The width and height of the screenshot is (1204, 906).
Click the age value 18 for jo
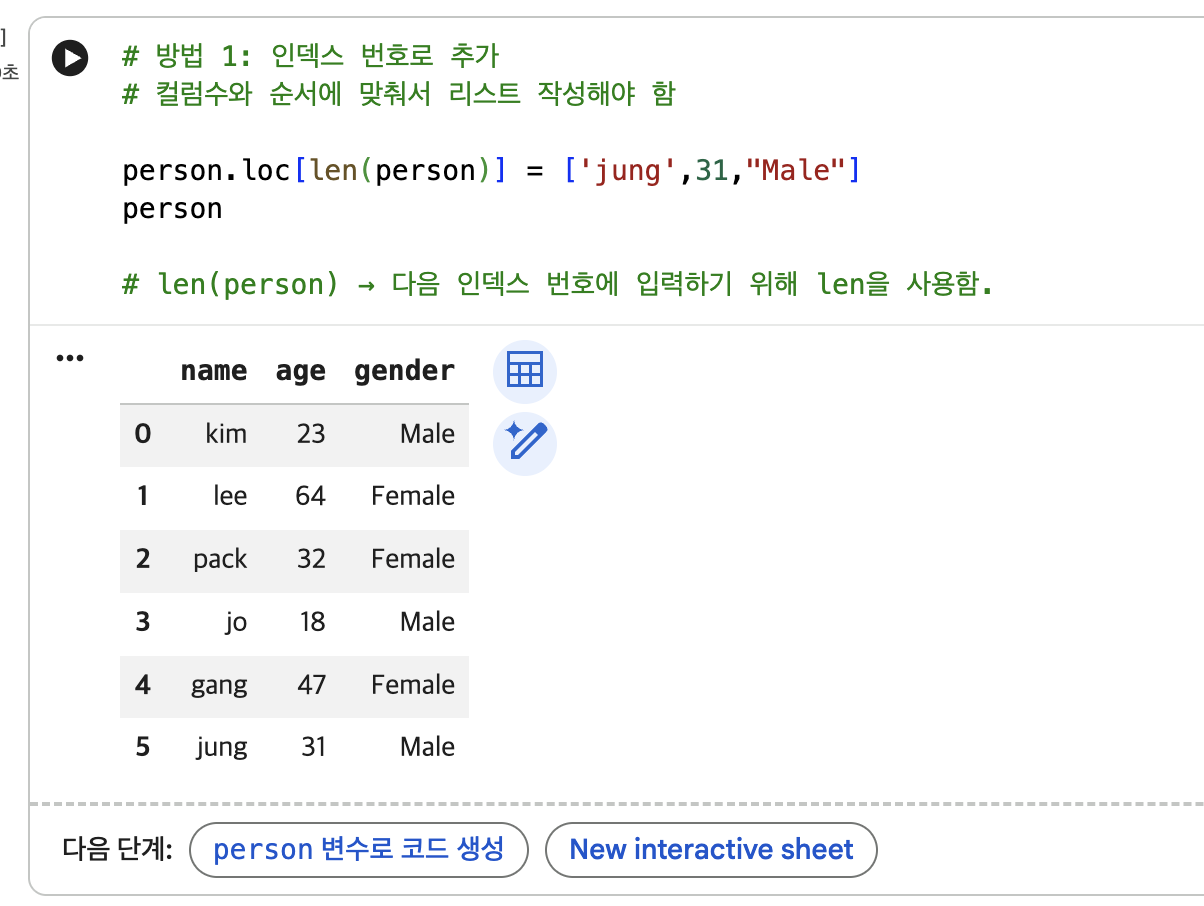tap(312, 622)
